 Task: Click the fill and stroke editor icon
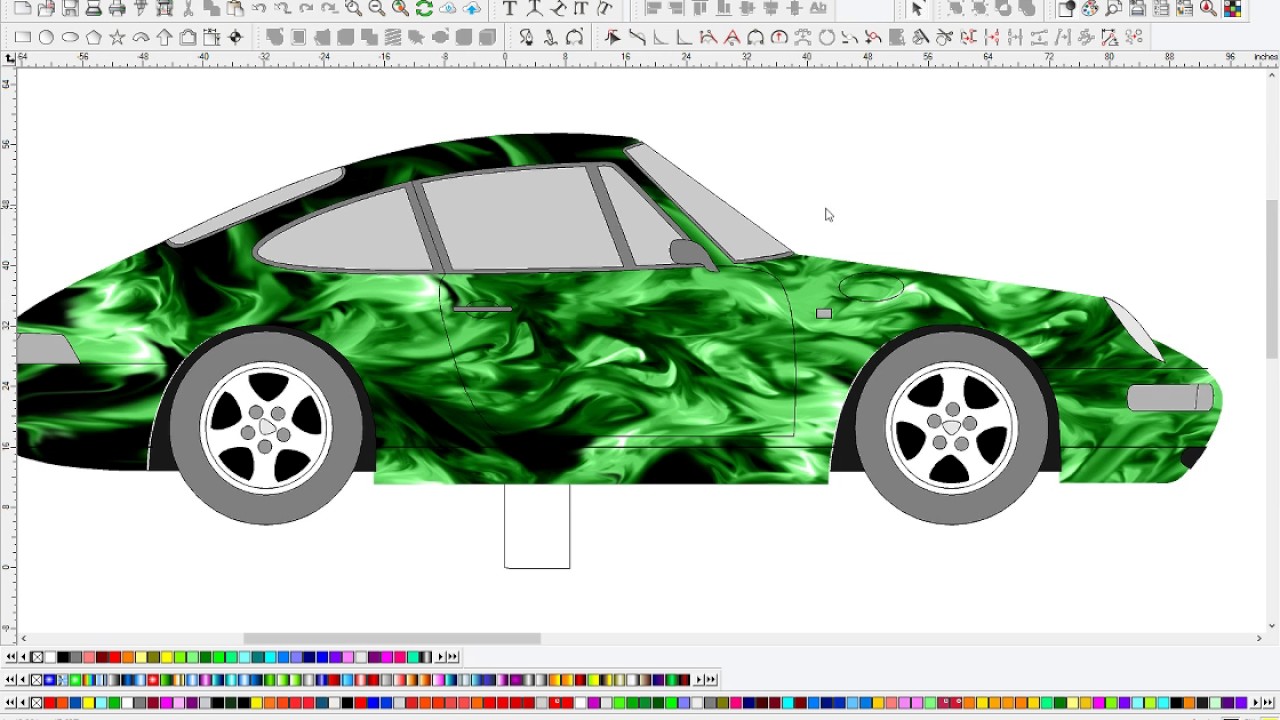[1066, 8]
